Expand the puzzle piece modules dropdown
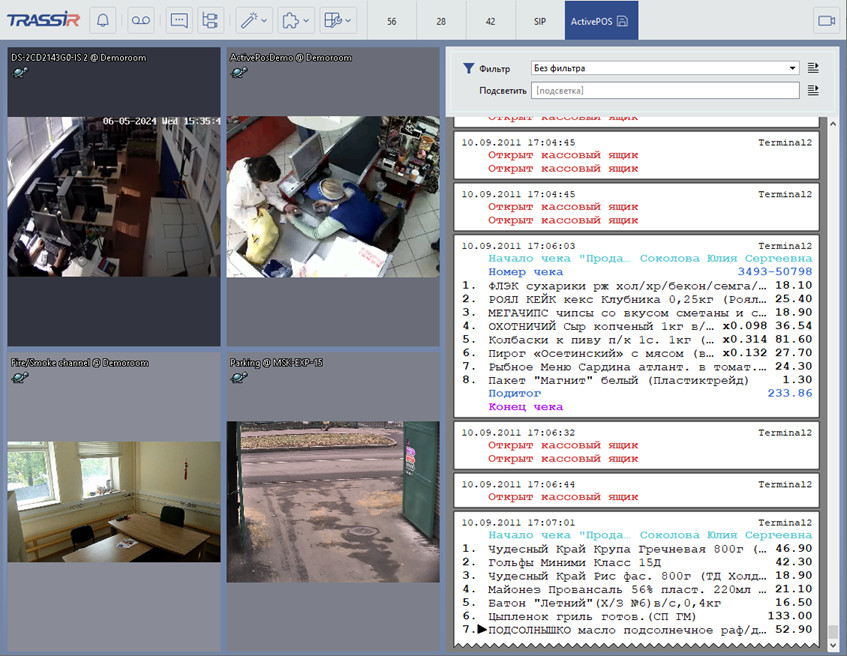The image size is (847, 656). tap(296, 20)
